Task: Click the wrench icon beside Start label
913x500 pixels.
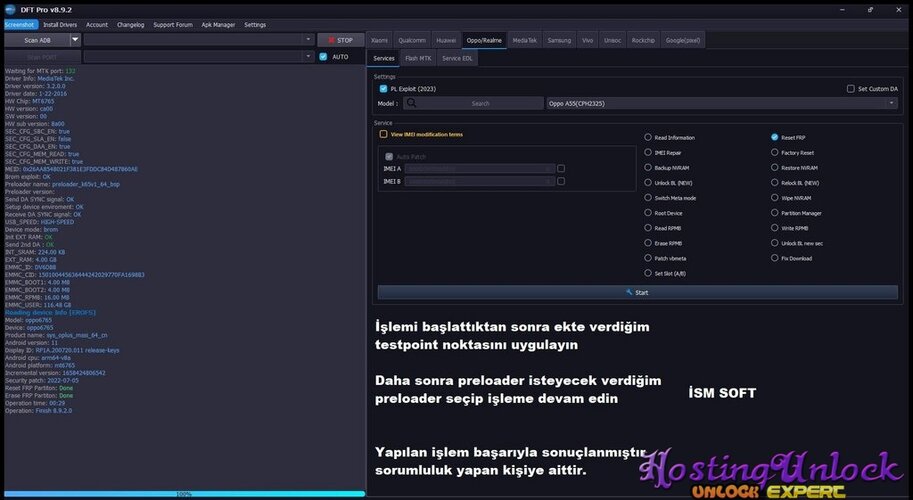Action: (629, 292)
